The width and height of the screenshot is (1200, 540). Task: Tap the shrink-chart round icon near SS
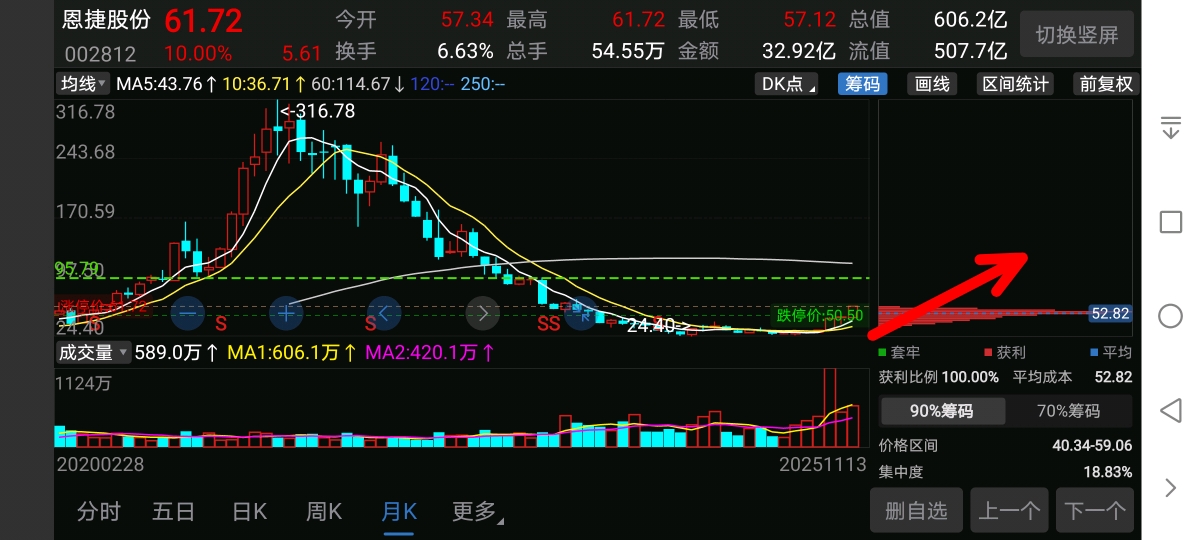[581, 313]
